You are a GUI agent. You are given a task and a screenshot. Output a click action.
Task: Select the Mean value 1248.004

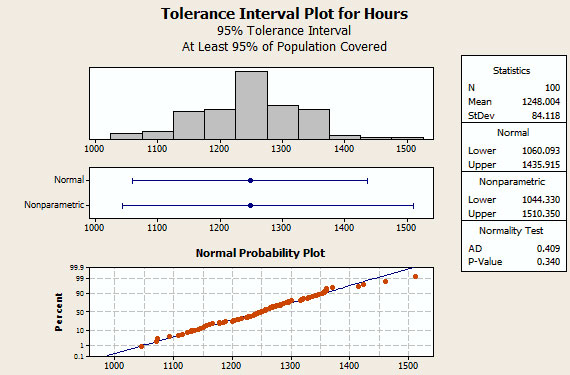coord(541,102)
